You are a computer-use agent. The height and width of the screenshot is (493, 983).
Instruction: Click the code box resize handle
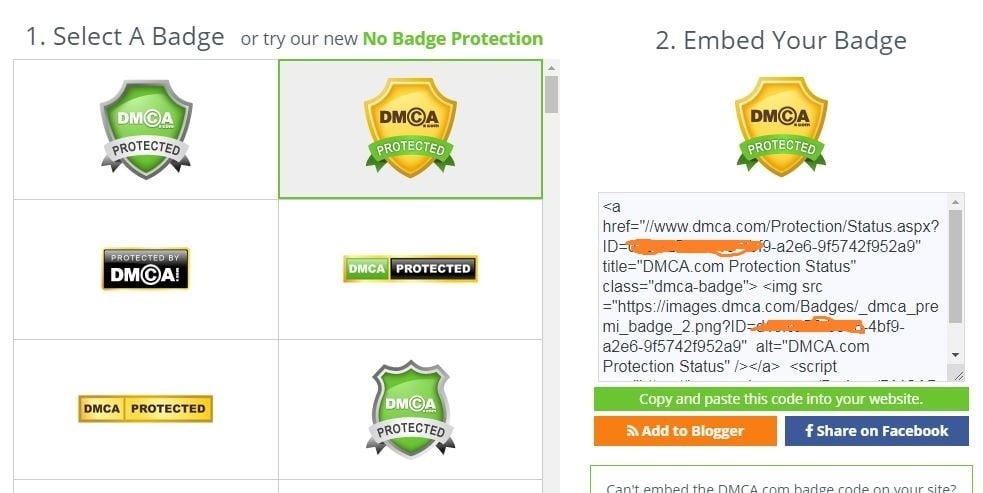coord(958,375)
